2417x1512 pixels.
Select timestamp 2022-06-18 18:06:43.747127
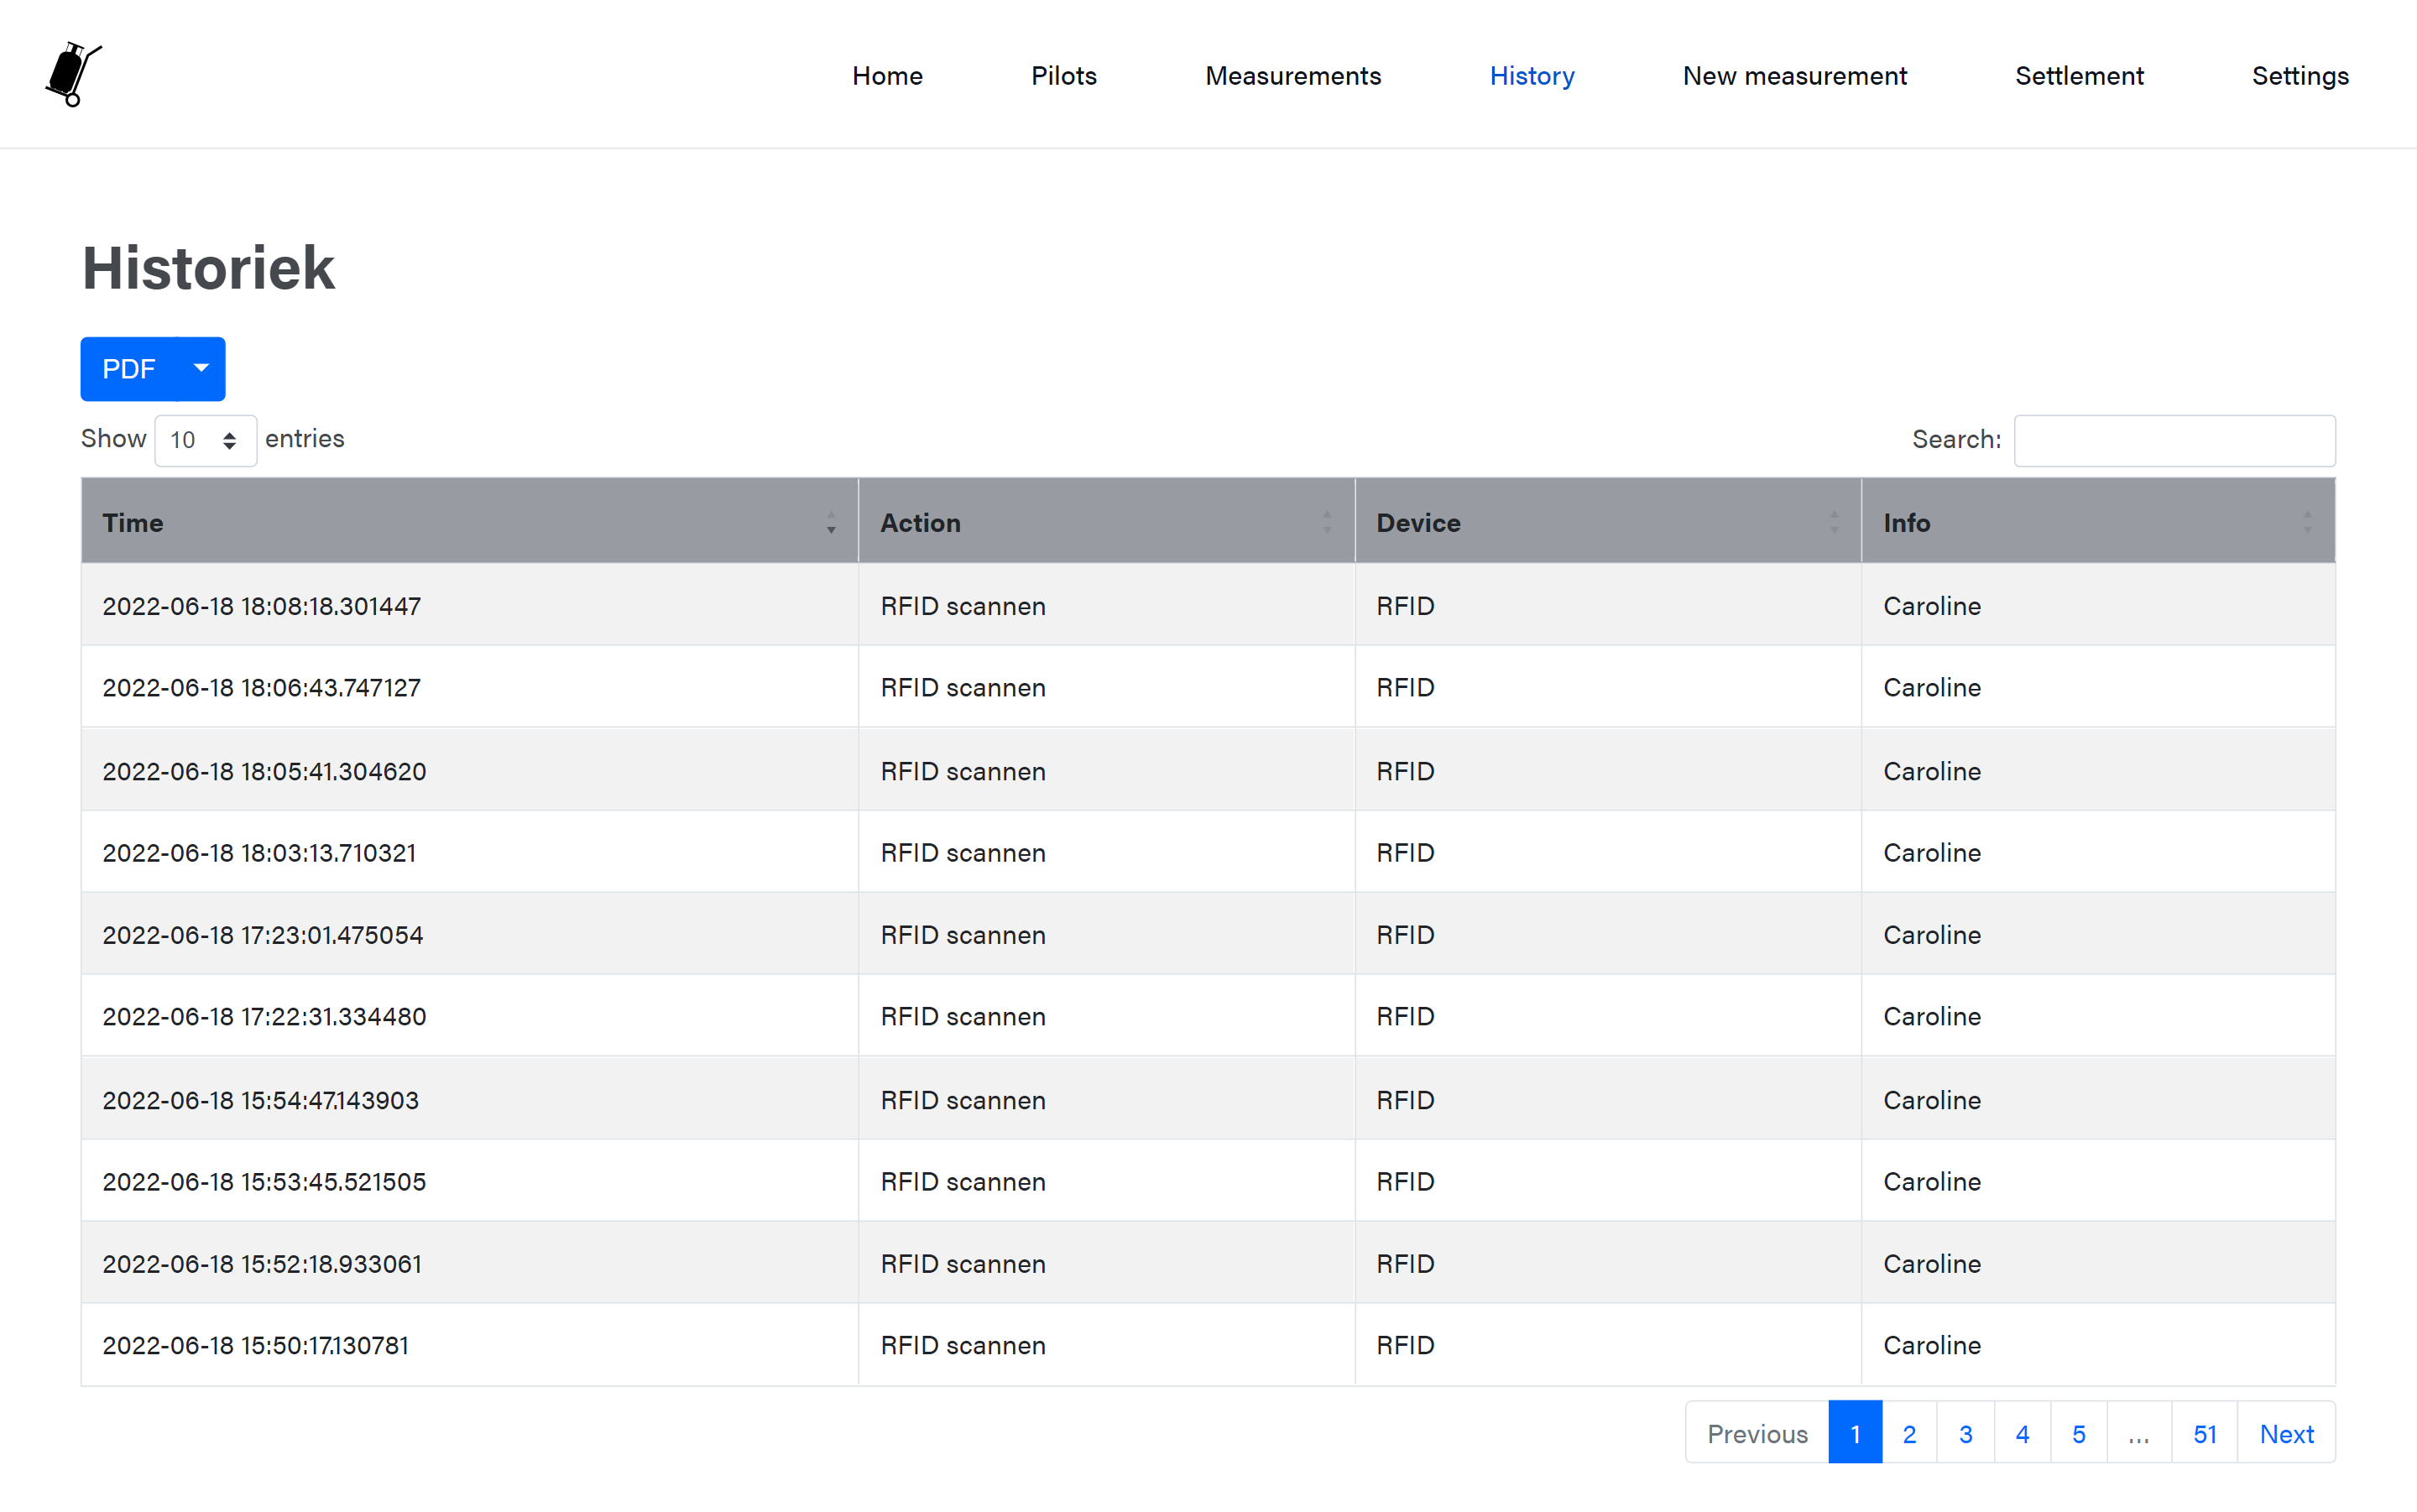pyautogui.click(x=261, y=687)
